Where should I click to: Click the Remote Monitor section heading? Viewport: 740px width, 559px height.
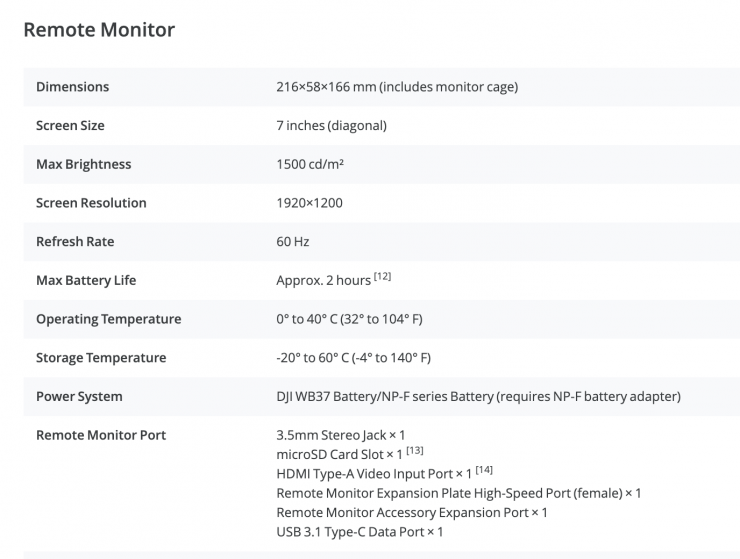point(99,30)
